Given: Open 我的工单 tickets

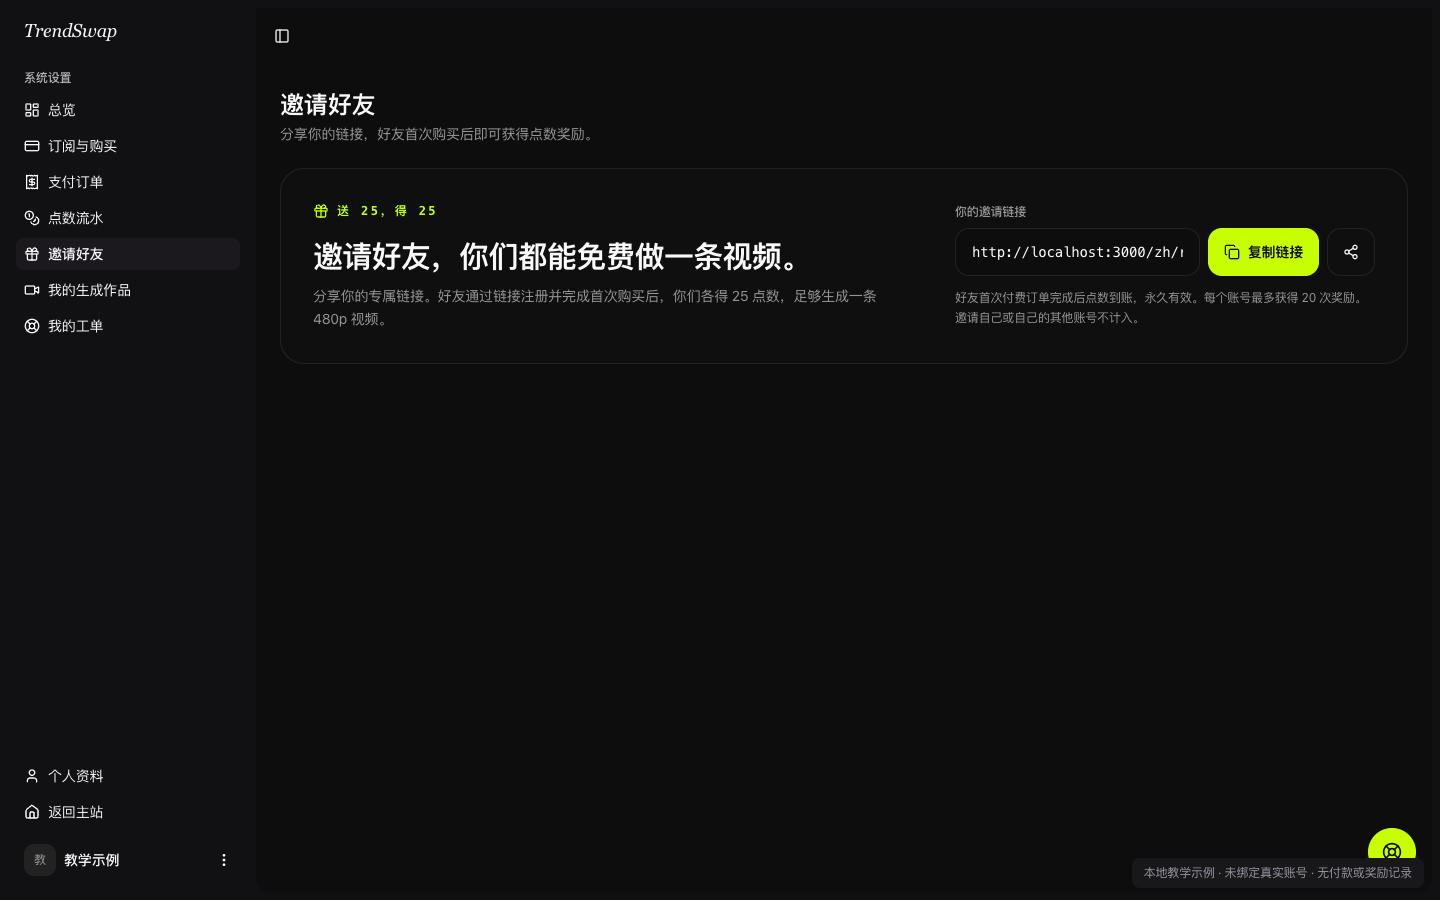Looking at the screenshot, I should pyautogui.click(x=128, y=326).
